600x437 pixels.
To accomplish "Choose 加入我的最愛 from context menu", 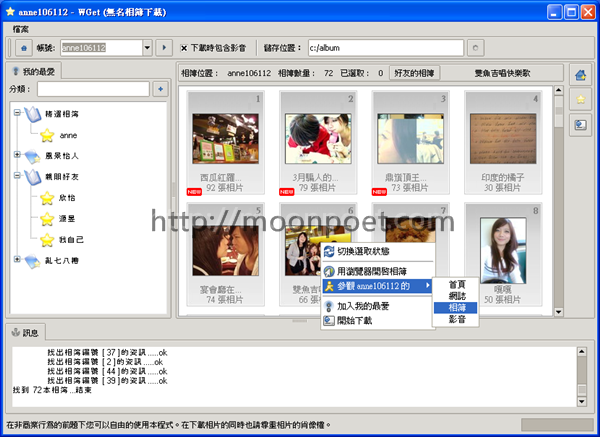I will point(378,306).
